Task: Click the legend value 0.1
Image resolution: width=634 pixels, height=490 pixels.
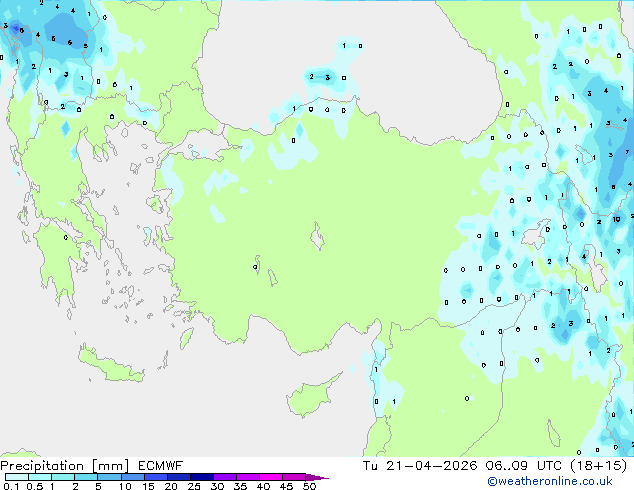Action: 11,486
